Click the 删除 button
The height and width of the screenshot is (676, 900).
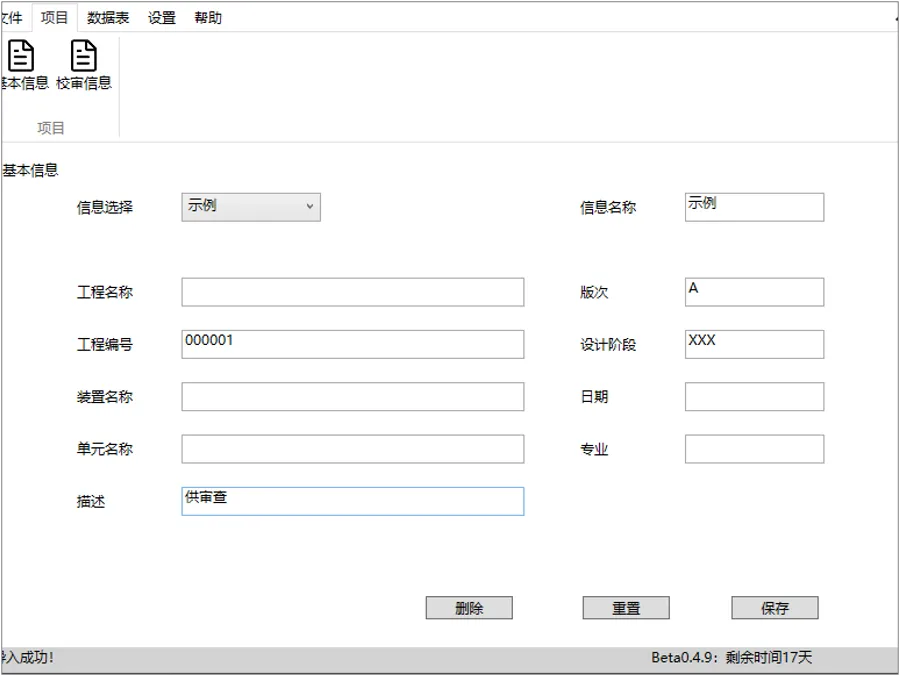click(469, 608)
